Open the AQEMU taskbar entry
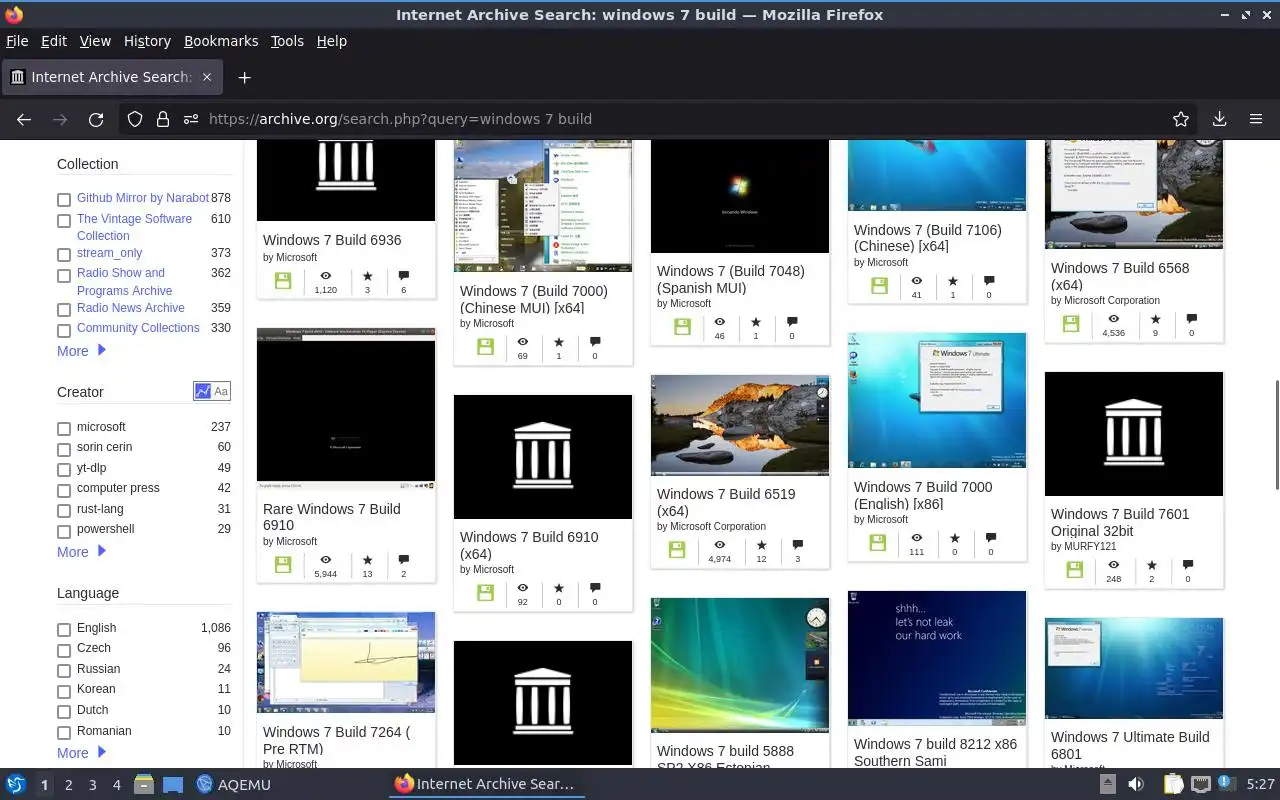 (234, 784)
